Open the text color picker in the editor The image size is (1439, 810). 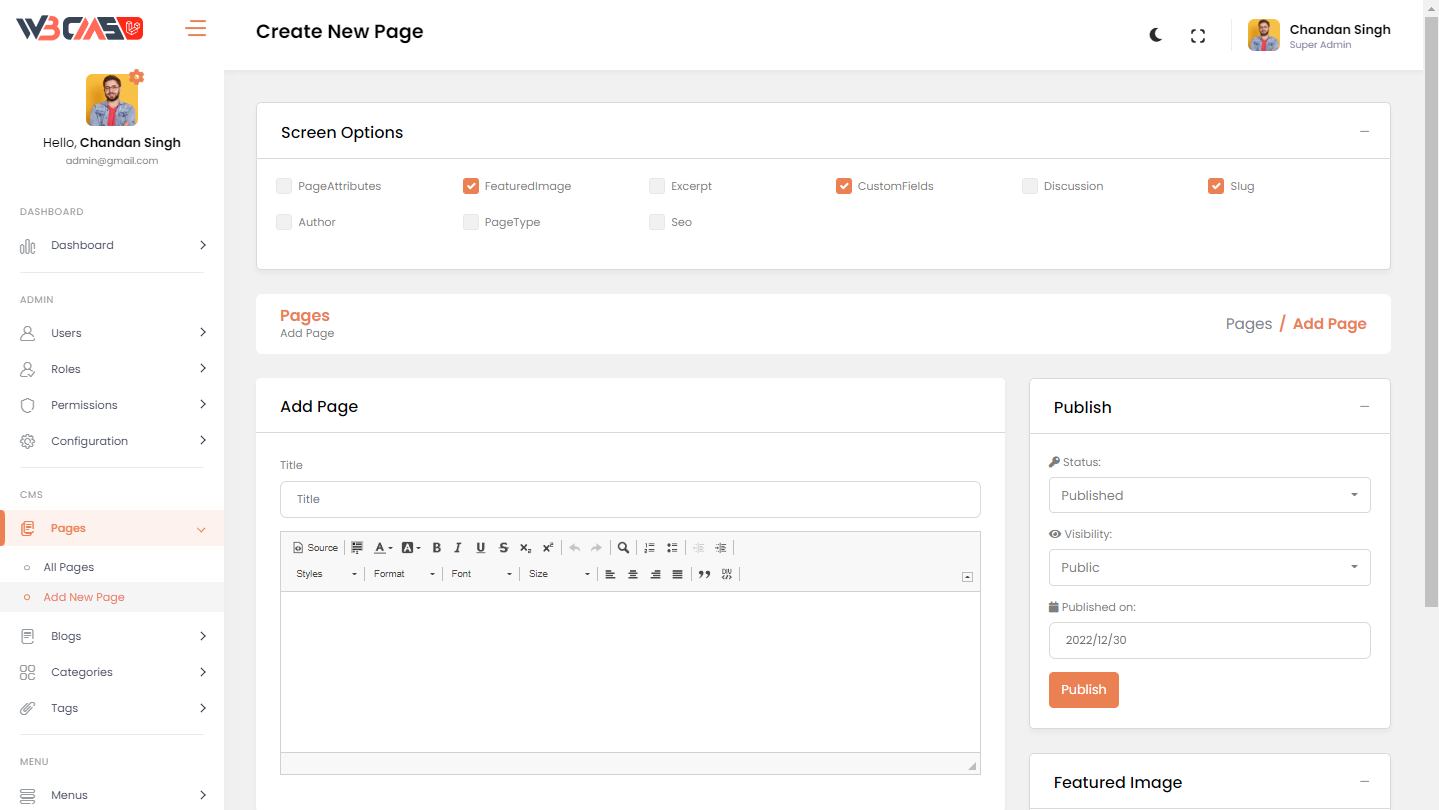(383, 548)
